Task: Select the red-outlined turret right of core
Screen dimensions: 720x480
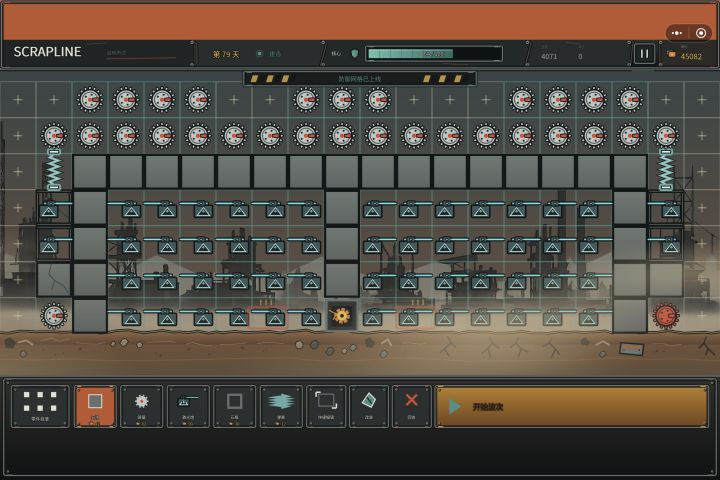Action: click(414, 316)
